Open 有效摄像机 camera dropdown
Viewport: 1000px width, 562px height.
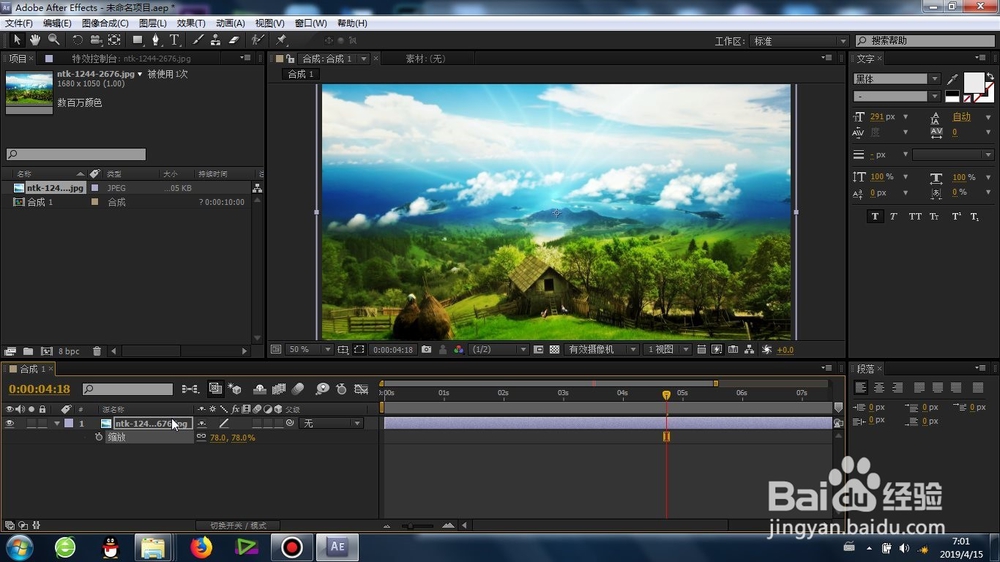[x=602, y=350]
